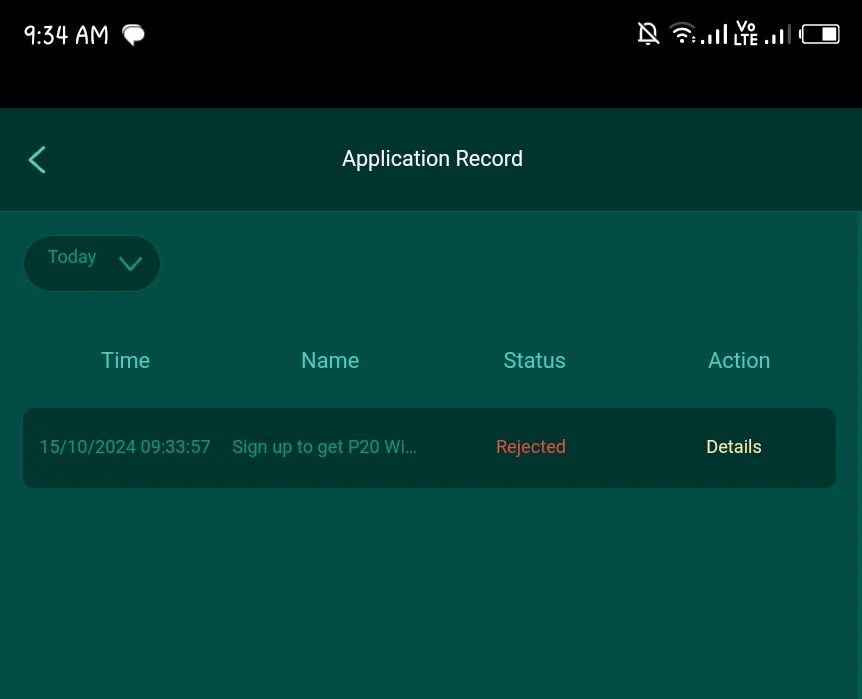Click the Application Record title
The width and height of the screenshot is (862, 699).
pos(432,158)
